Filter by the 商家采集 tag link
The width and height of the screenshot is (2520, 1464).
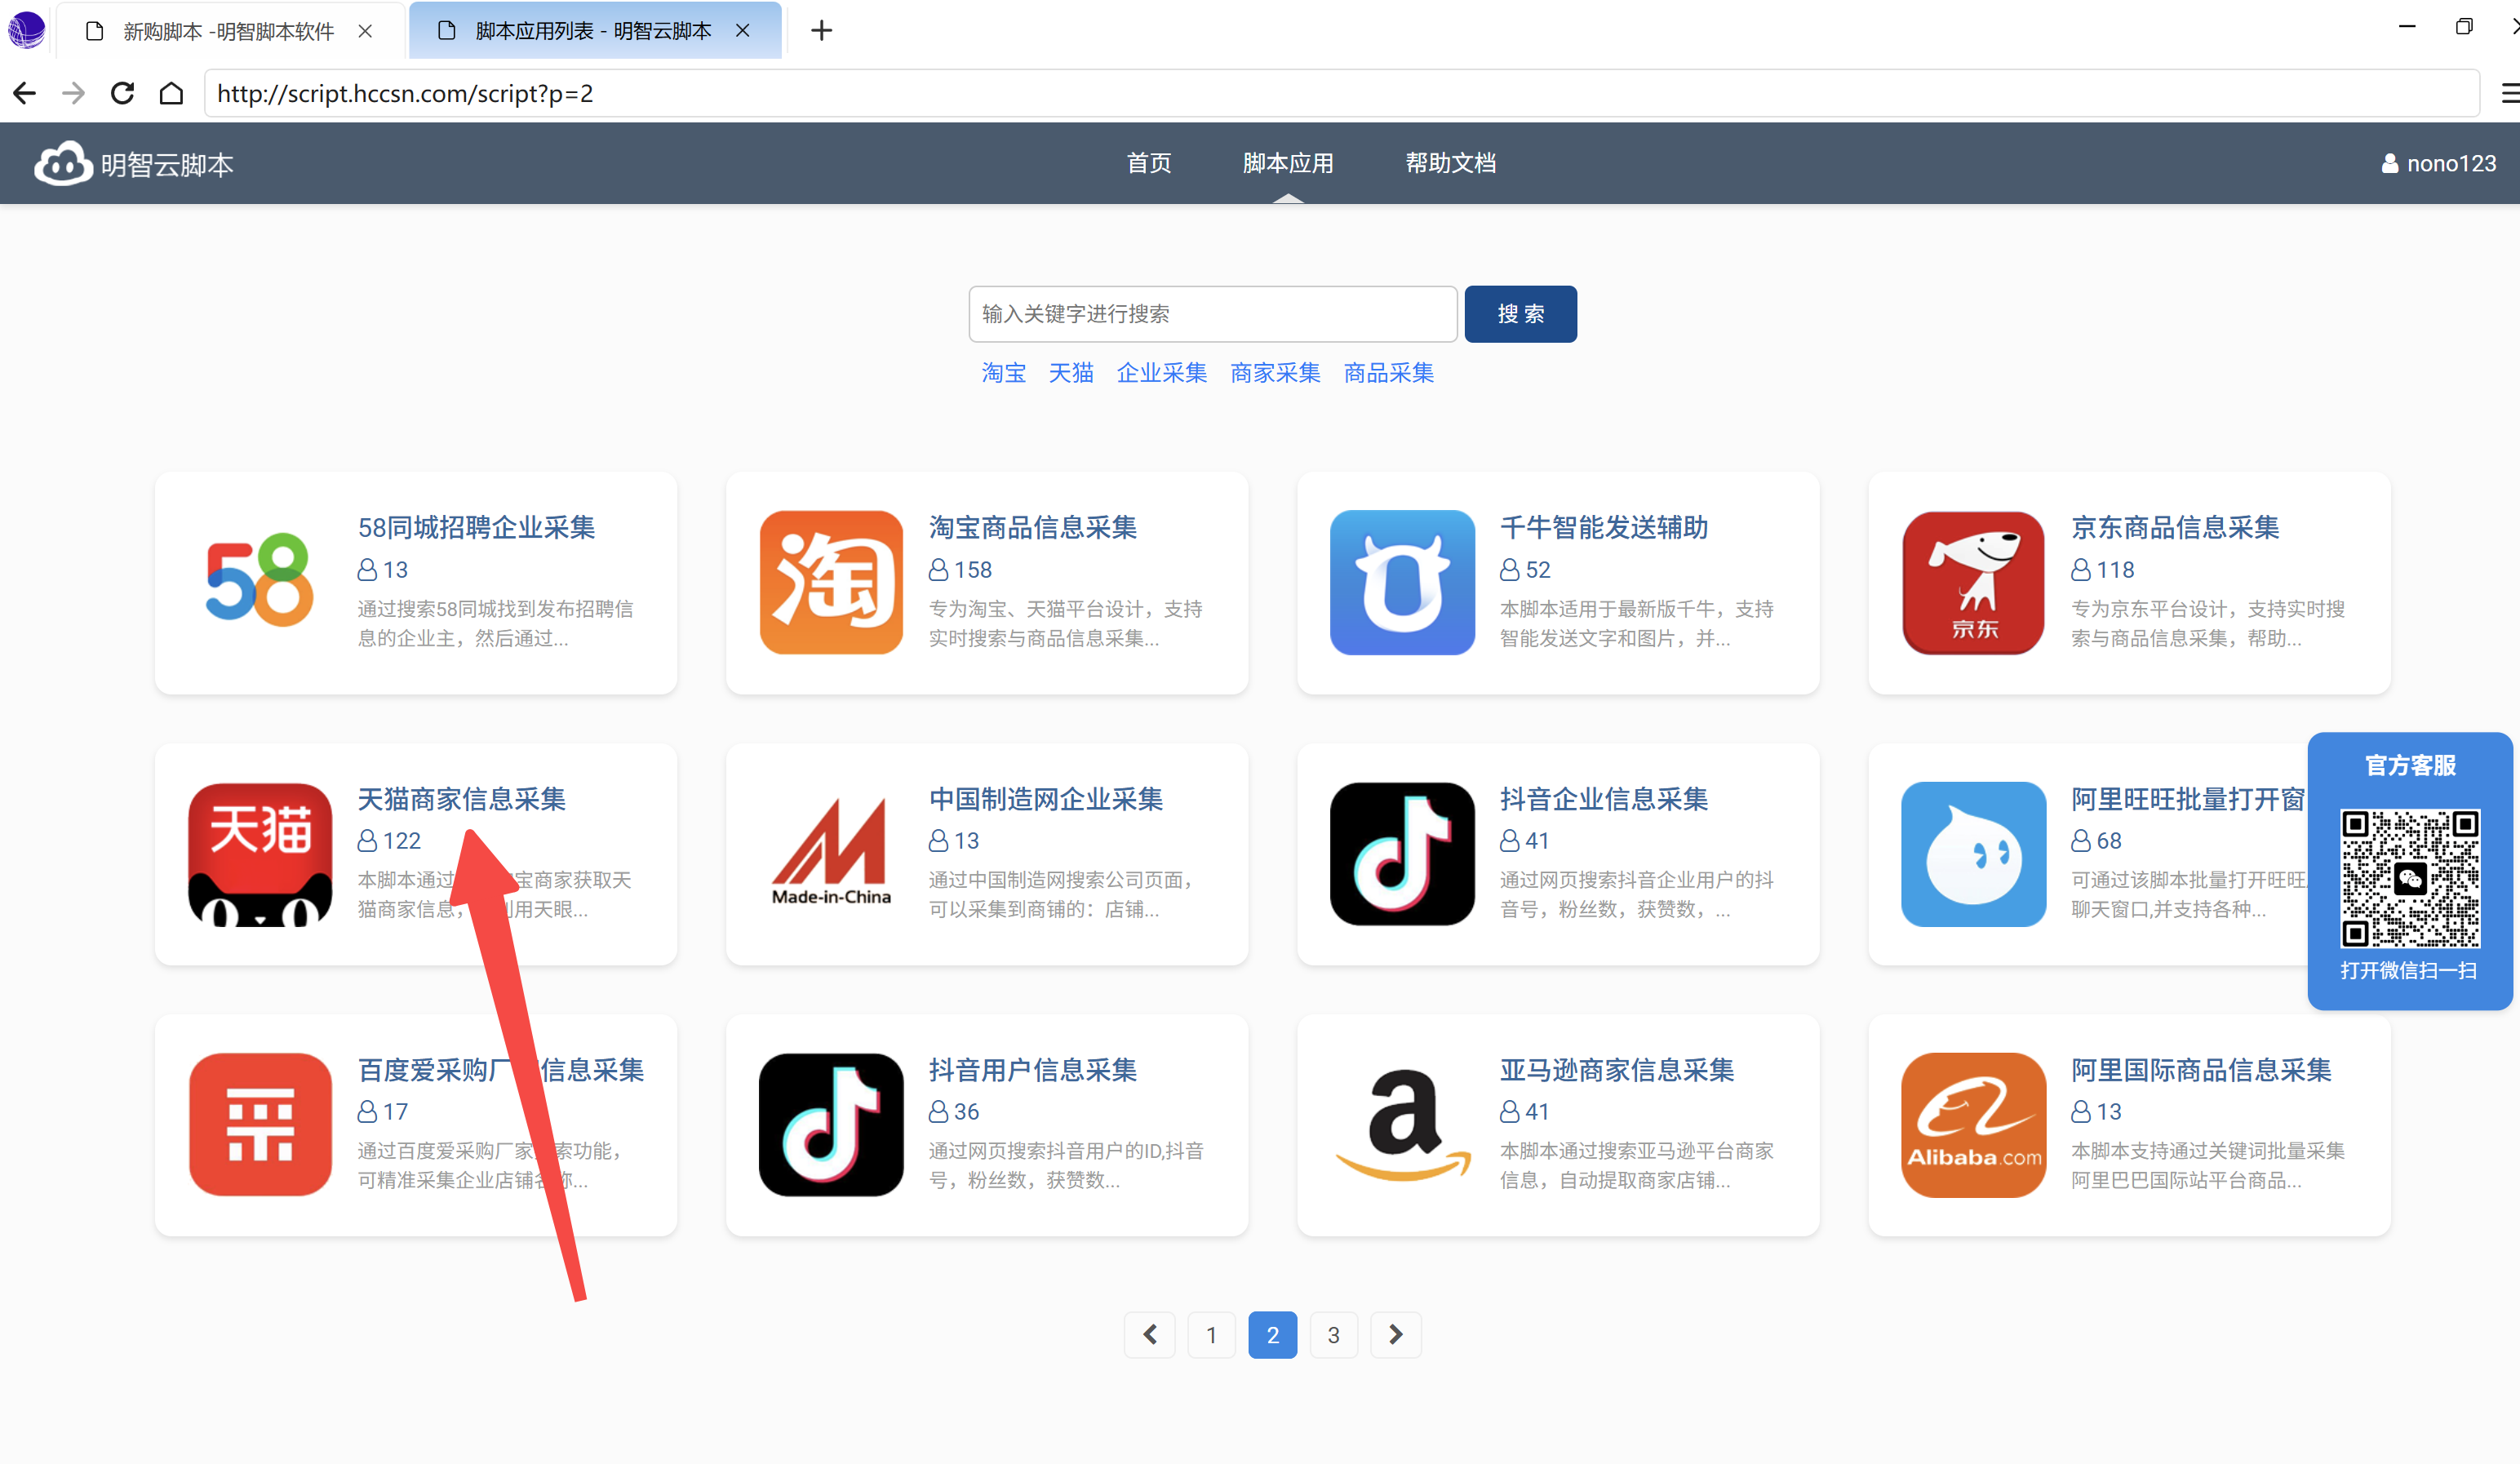pyautogui.click(x=1274, y=373)
